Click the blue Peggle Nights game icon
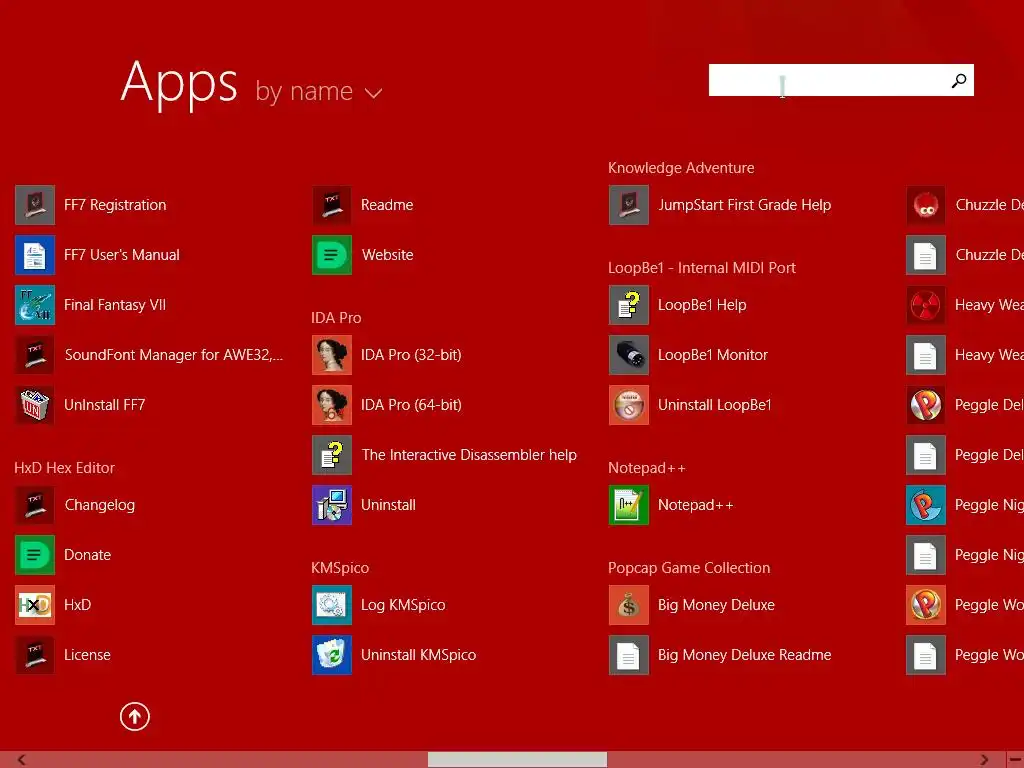This screenshot has height=768, width=1024. (926, 505)
